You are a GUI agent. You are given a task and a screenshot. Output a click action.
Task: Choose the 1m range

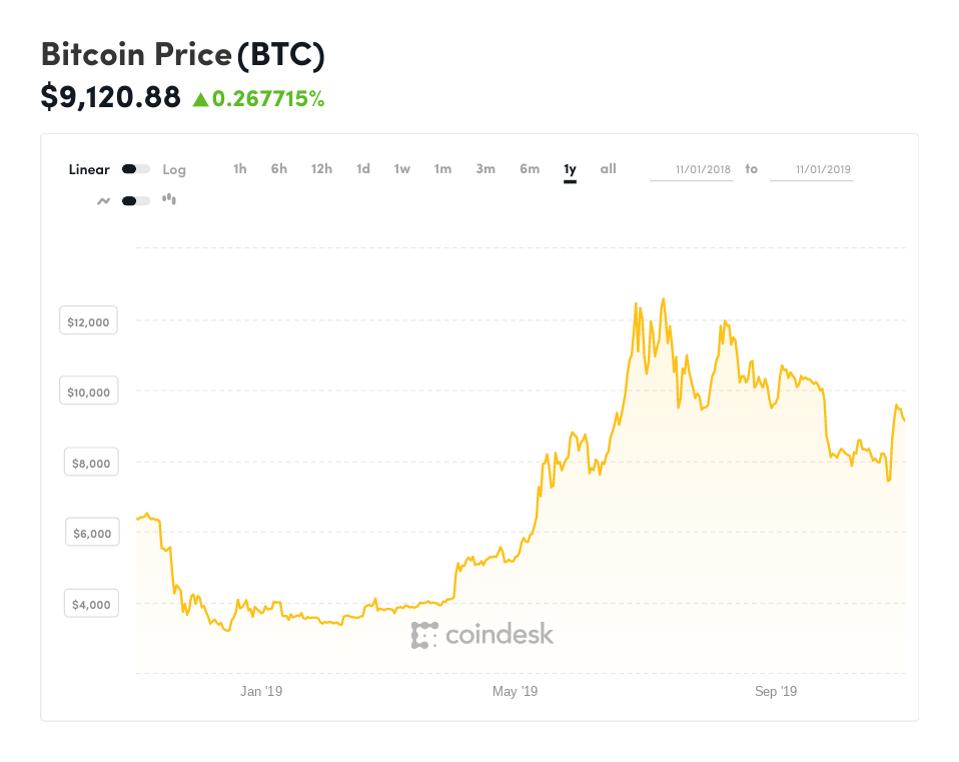pos(442,170)
